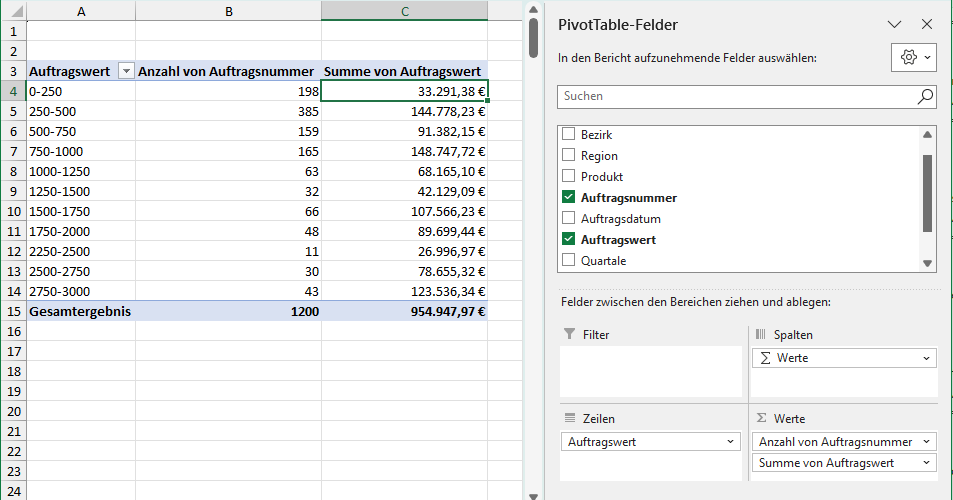The image size is (953, 500).
Task: Open the Summe von Auftragswert dropdown in Werte
Action: [x=927, y=463]
